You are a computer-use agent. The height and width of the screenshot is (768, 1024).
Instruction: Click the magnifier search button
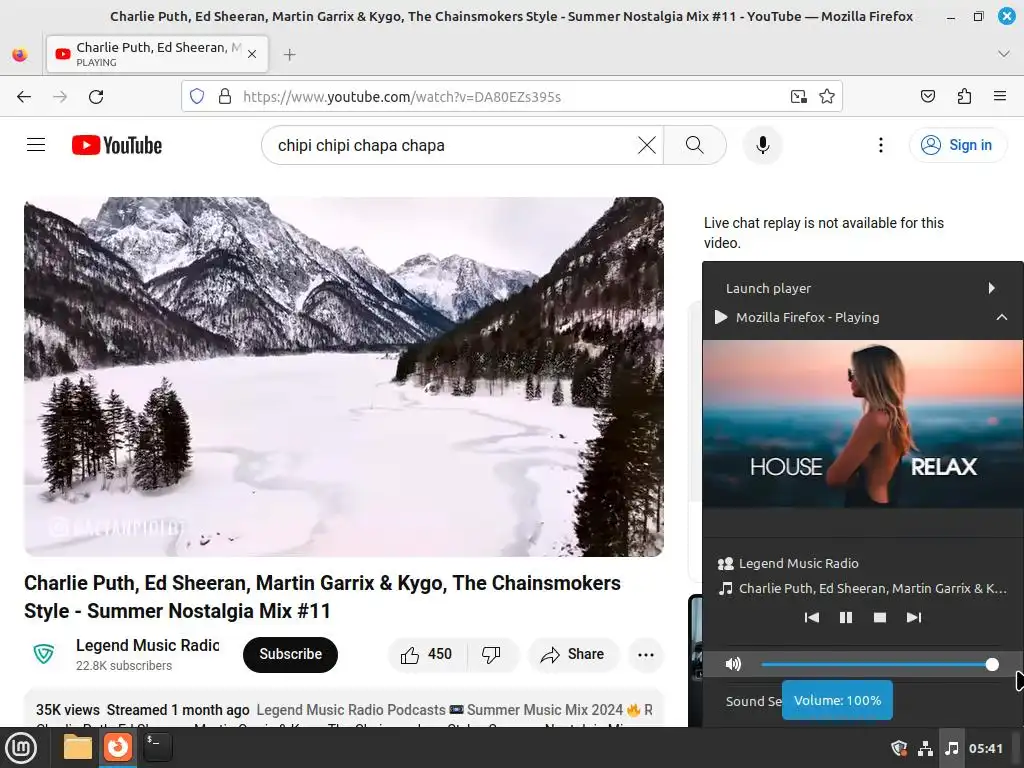click(695, 145)
